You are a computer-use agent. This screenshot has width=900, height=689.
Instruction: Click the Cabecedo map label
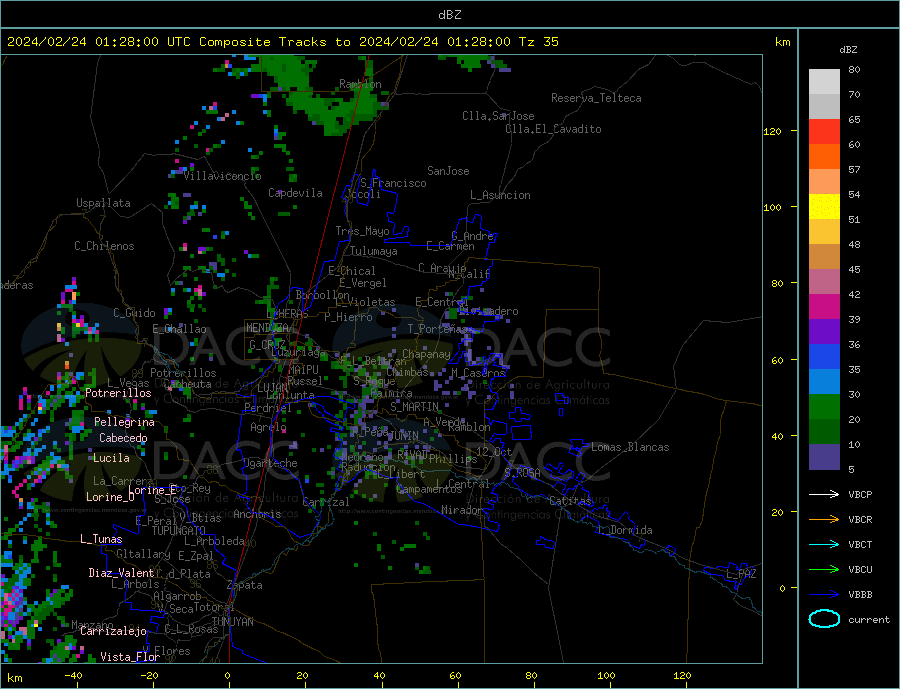pos(123,438)
